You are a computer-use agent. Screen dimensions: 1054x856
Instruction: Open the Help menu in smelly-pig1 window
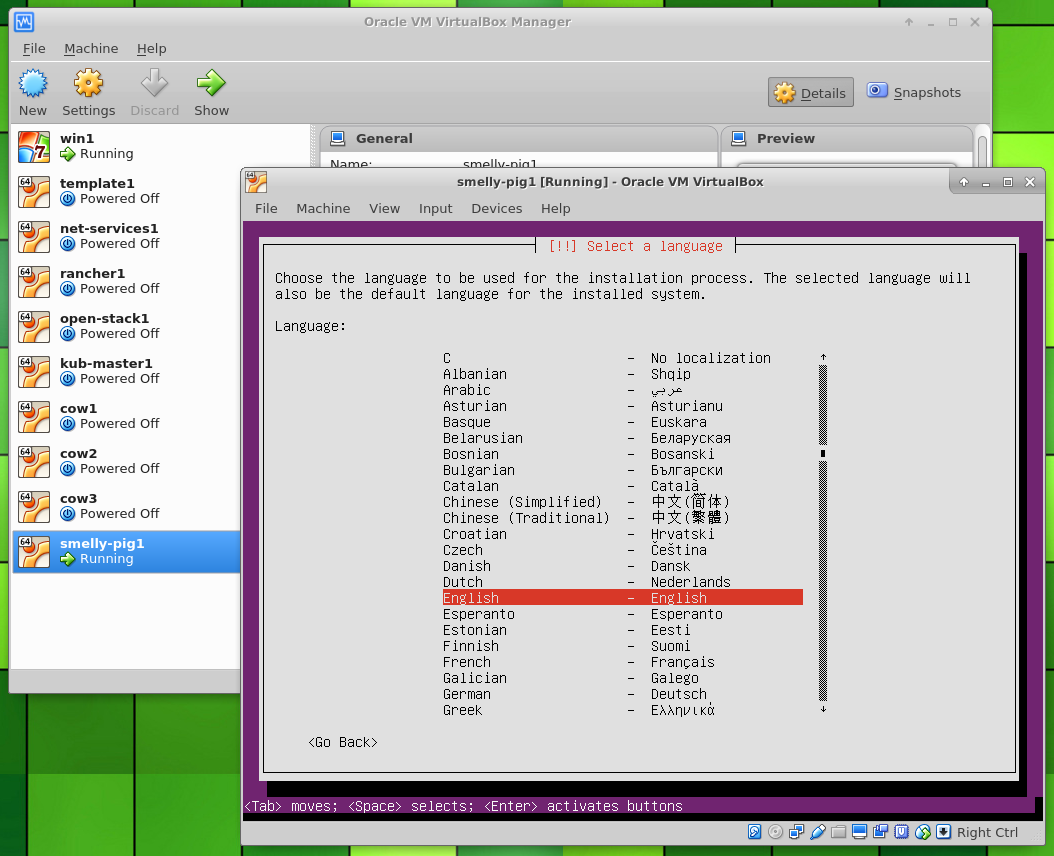tap(556, 208)
